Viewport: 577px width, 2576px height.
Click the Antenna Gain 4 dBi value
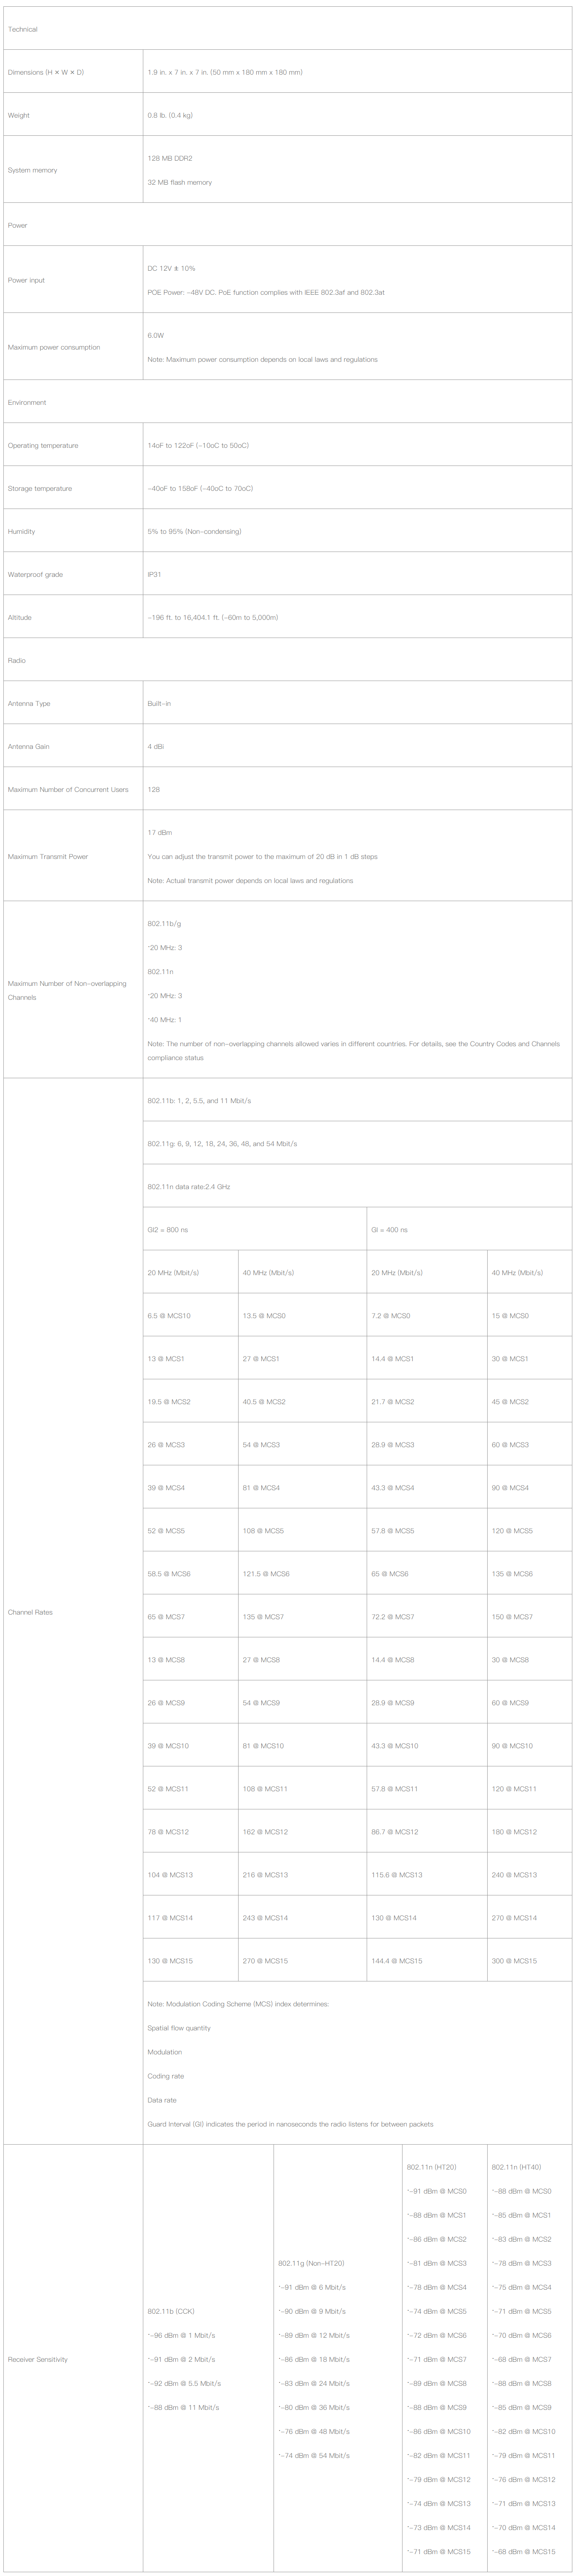[x=155, y=746]
